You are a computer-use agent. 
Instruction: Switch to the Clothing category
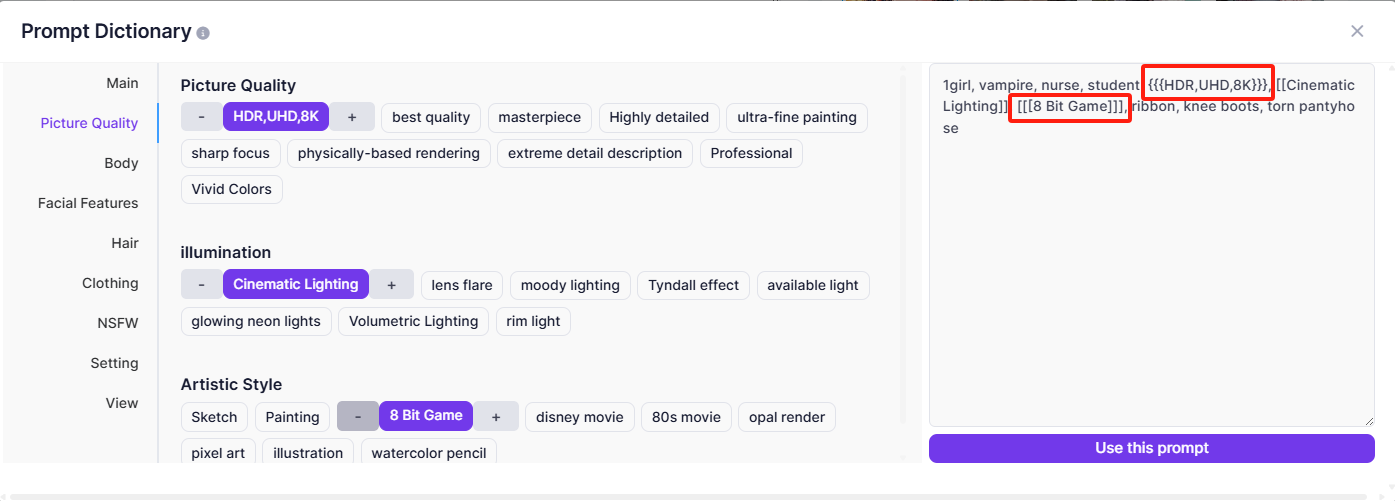[x=110, y=283]
